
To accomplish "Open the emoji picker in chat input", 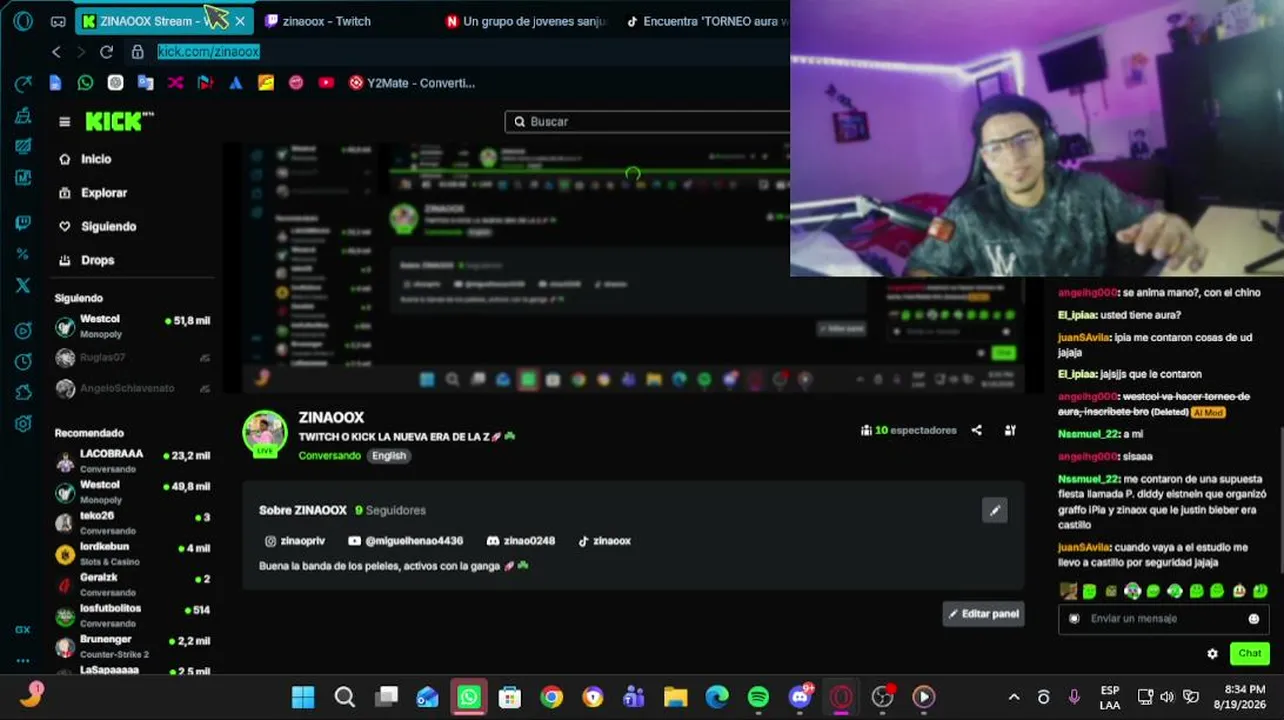I will [1253, 619].
